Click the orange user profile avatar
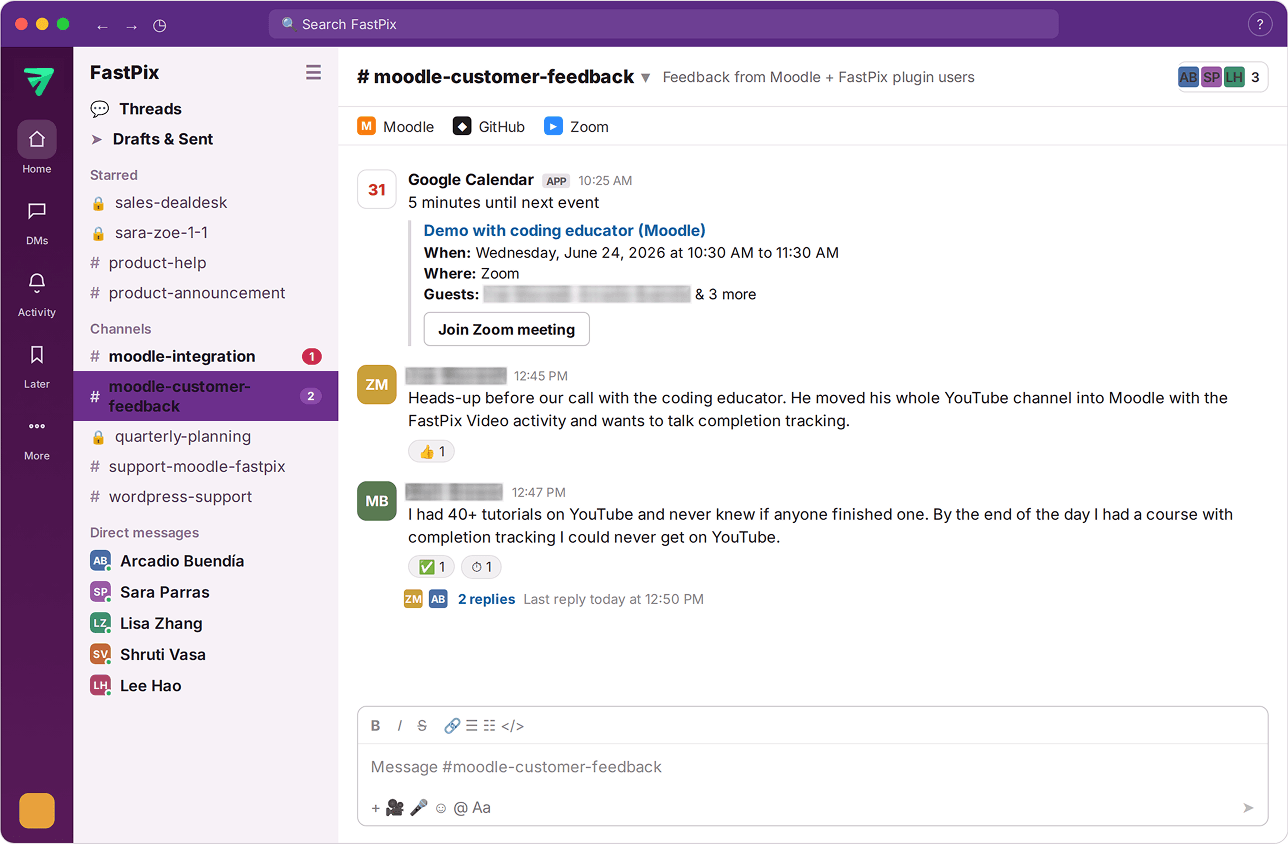The height and width of the screenshot is (844, 1288). [x=37, y=810]
